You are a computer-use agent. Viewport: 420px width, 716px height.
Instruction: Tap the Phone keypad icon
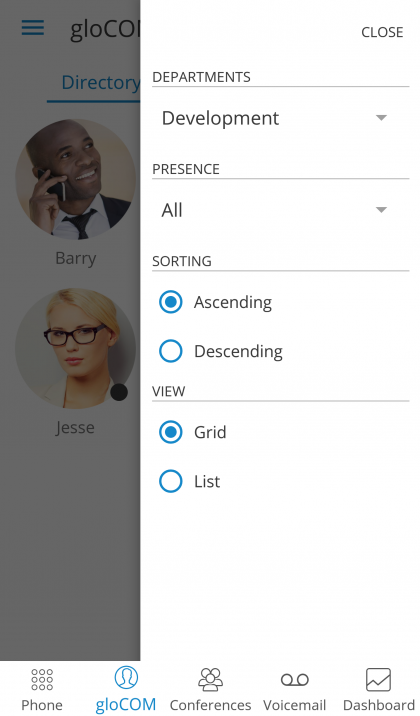(x=42, y=679)
